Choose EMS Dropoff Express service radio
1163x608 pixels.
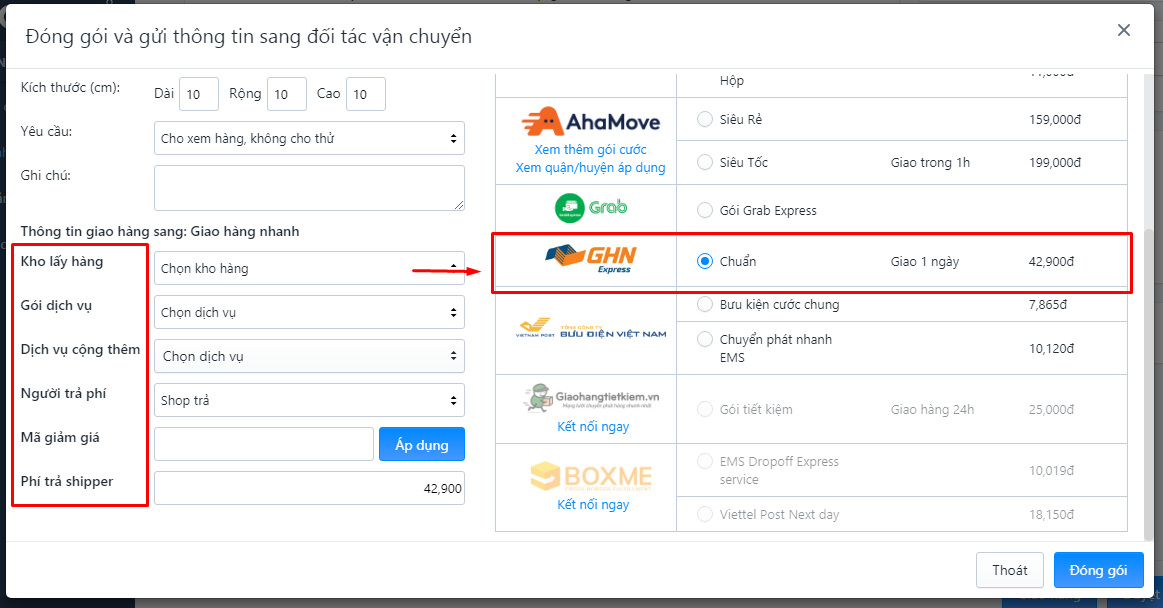click(x=705, y=462)
